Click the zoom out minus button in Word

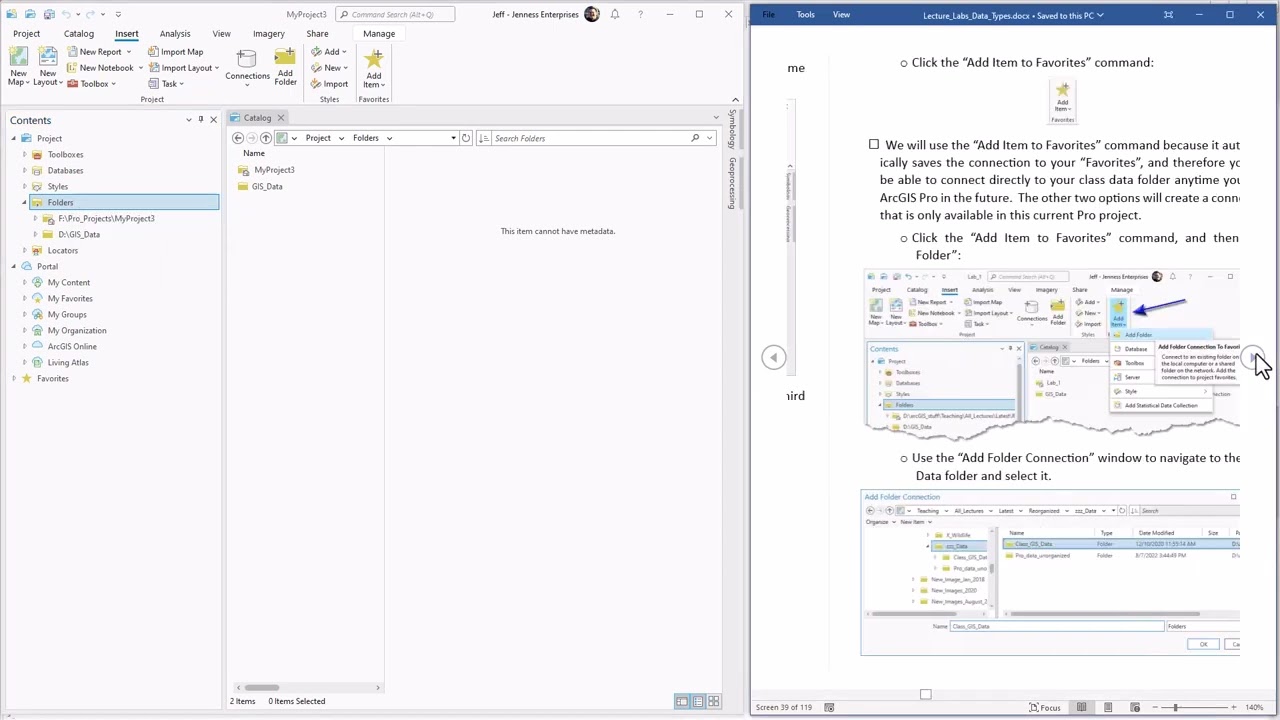point(1153,707)
